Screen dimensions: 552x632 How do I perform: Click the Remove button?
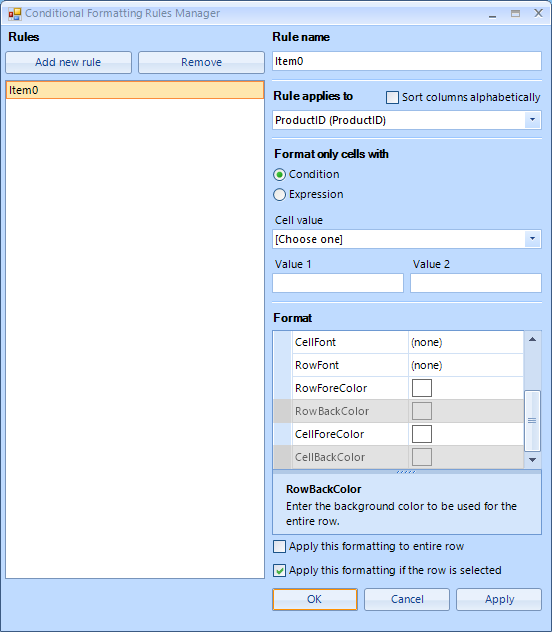click(201, 62)
